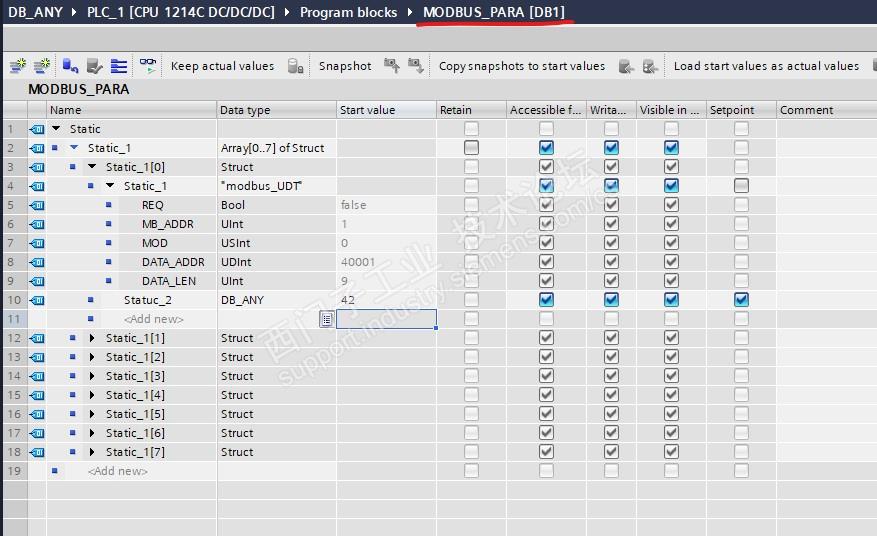Open PLC_1 [CPU 1214C DC/DC/DC] breadcrumb

click(x=181, y=12)
